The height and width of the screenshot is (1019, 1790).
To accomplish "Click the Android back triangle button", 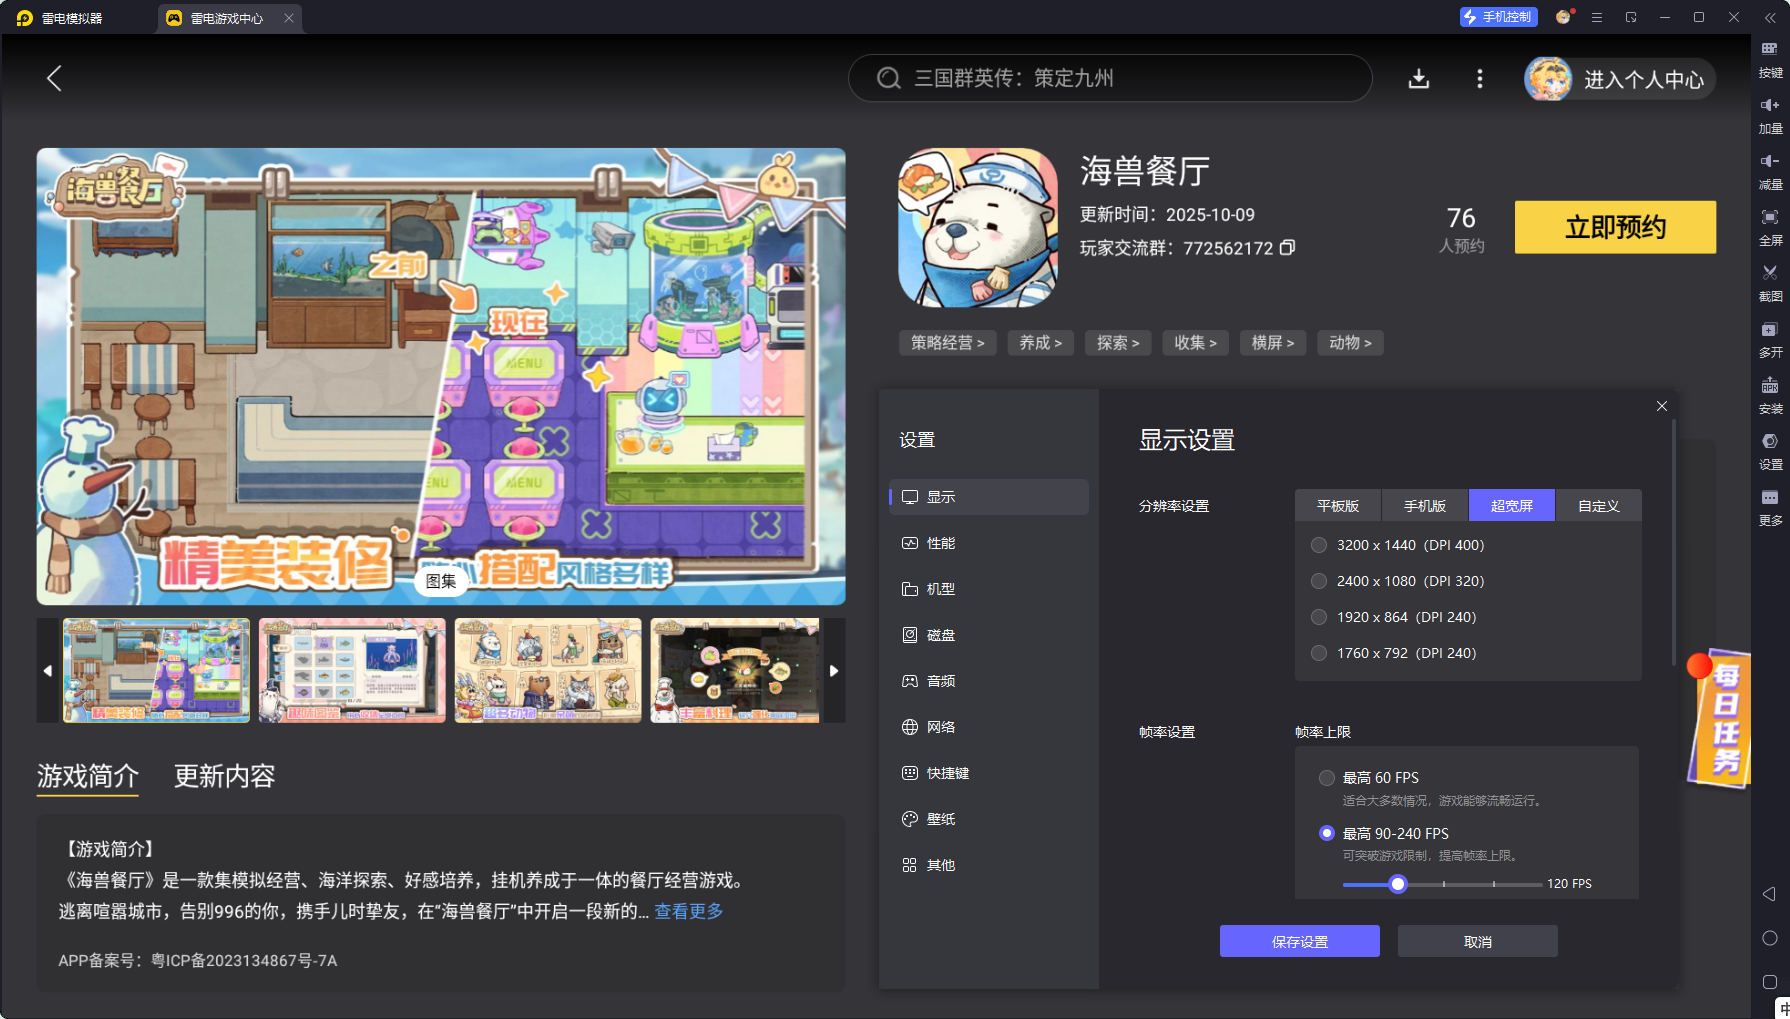I will coord(1769,894).
